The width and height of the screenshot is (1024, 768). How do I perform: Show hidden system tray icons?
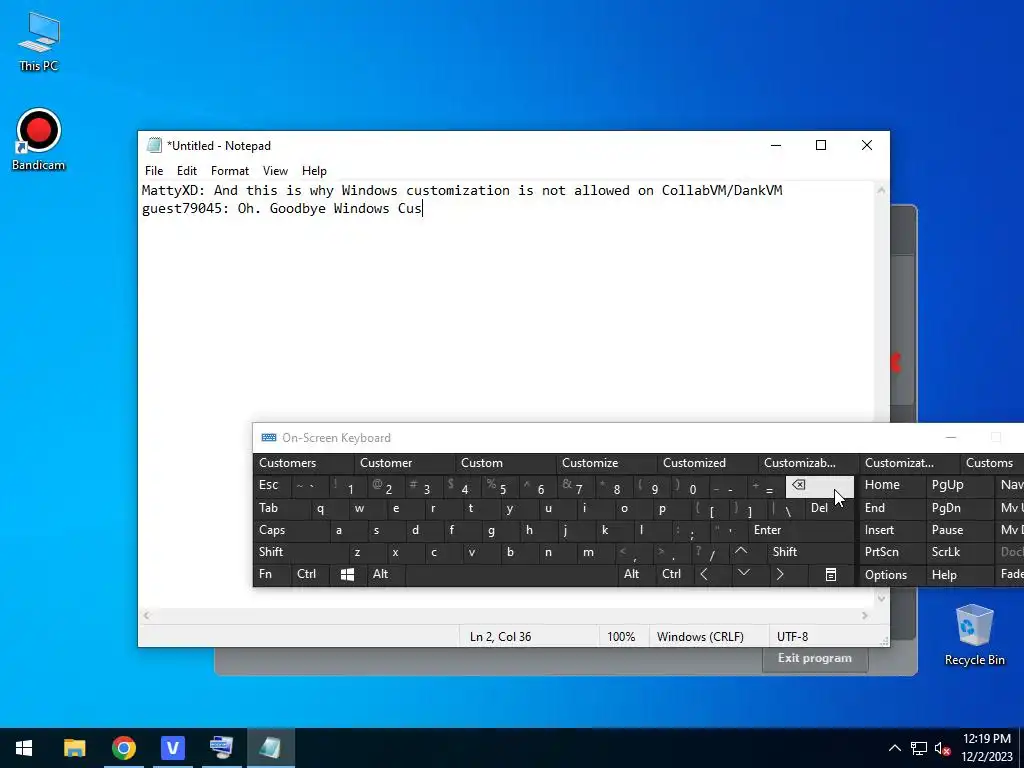895,748
